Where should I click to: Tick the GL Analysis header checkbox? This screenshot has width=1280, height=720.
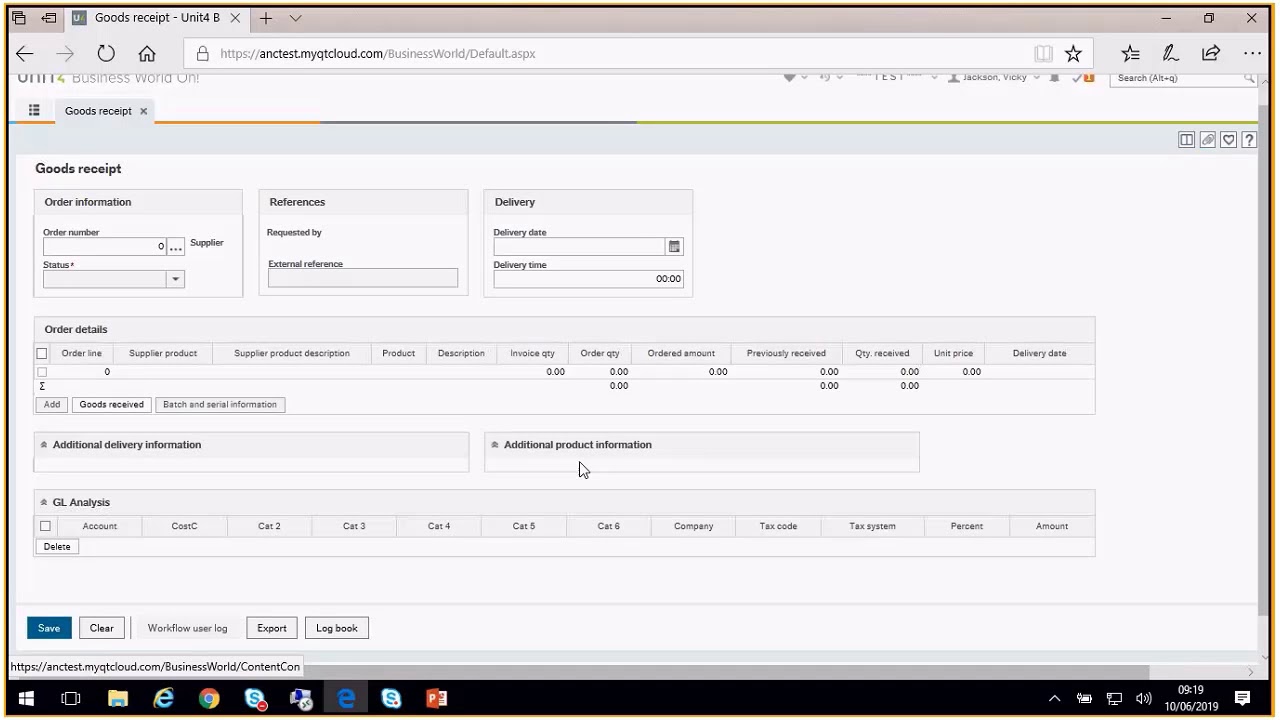pyautogui.click(x=45, y=526)
